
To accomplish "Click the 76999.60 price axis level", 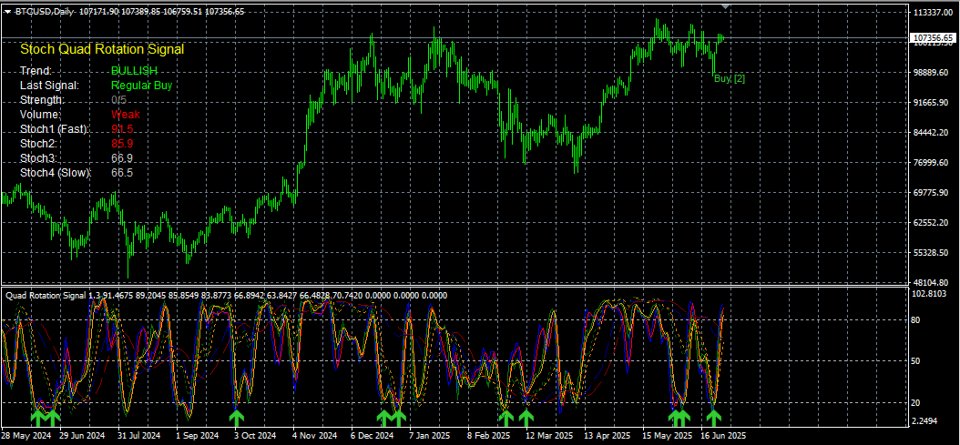I will [931, 163].
